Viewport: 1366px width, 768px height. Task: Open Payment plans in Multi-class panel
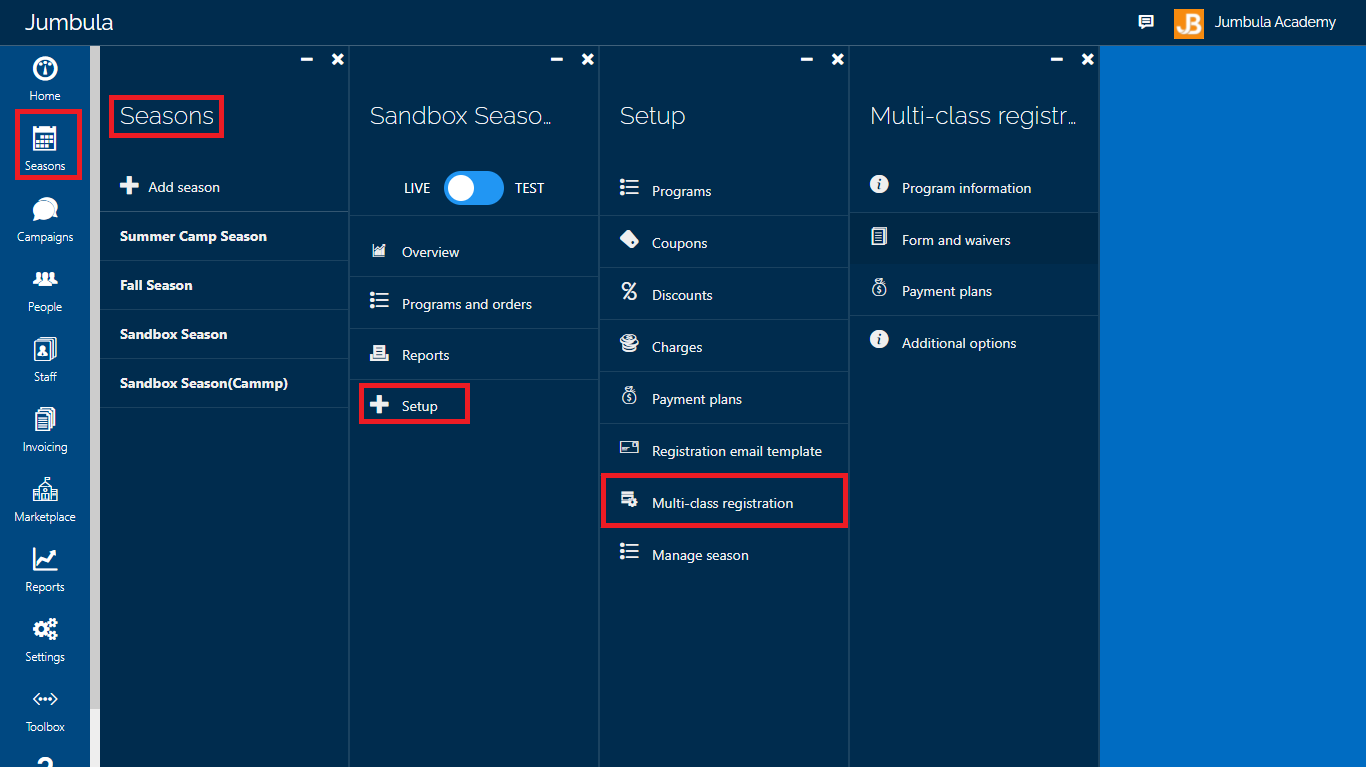[x=974, y=291]
